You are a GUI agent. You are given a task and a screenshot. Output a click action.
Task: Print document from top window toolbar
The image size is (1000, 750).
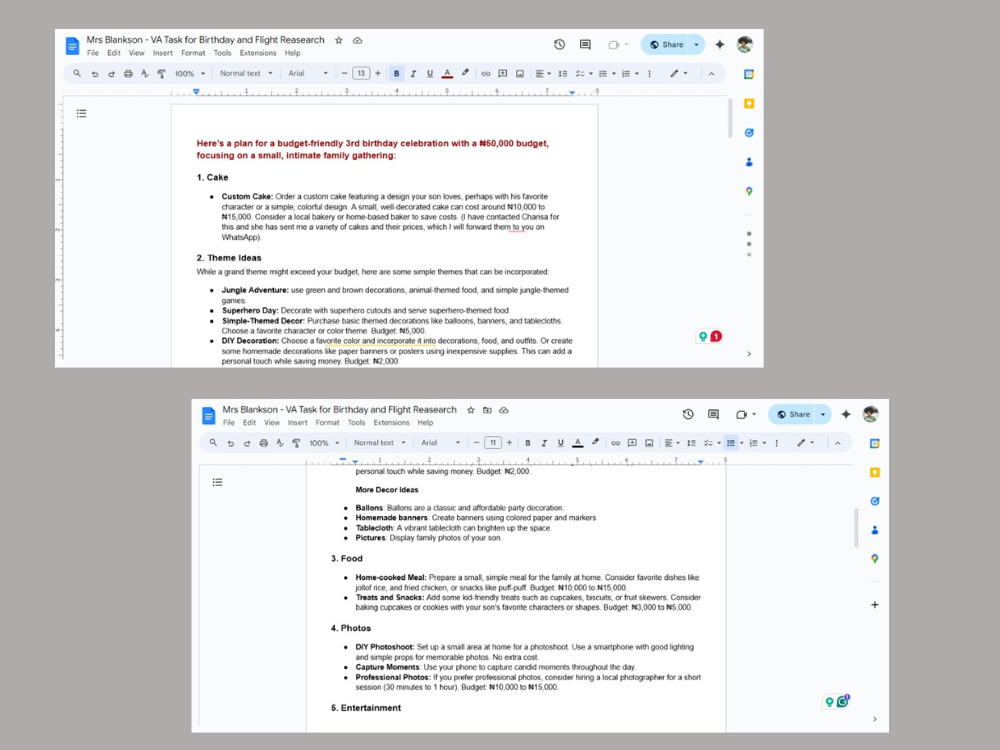[x=128, y=73]
